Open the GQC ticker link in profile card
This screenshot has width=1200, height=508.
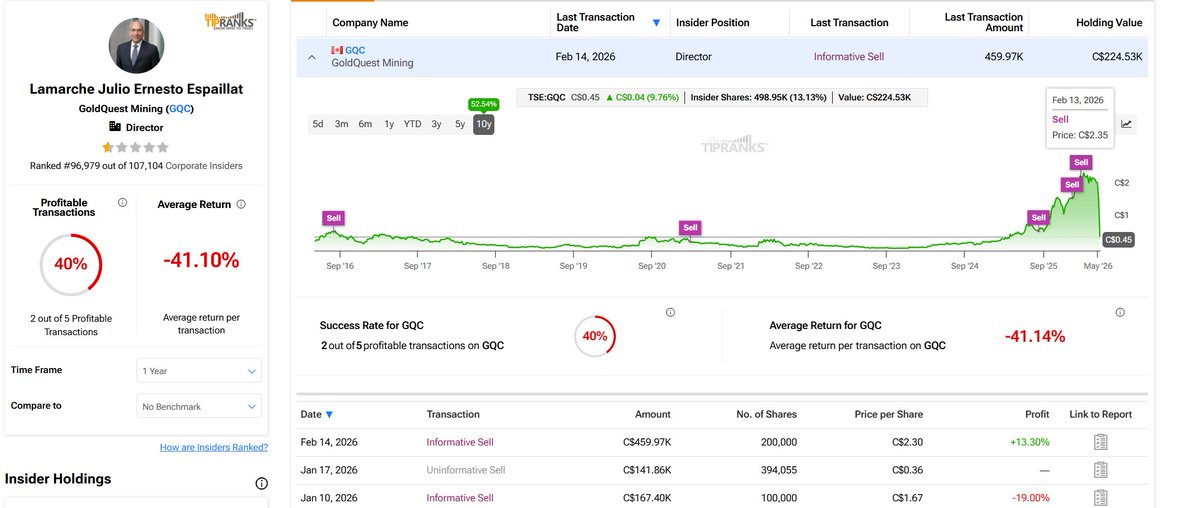[x=180, y=108]
